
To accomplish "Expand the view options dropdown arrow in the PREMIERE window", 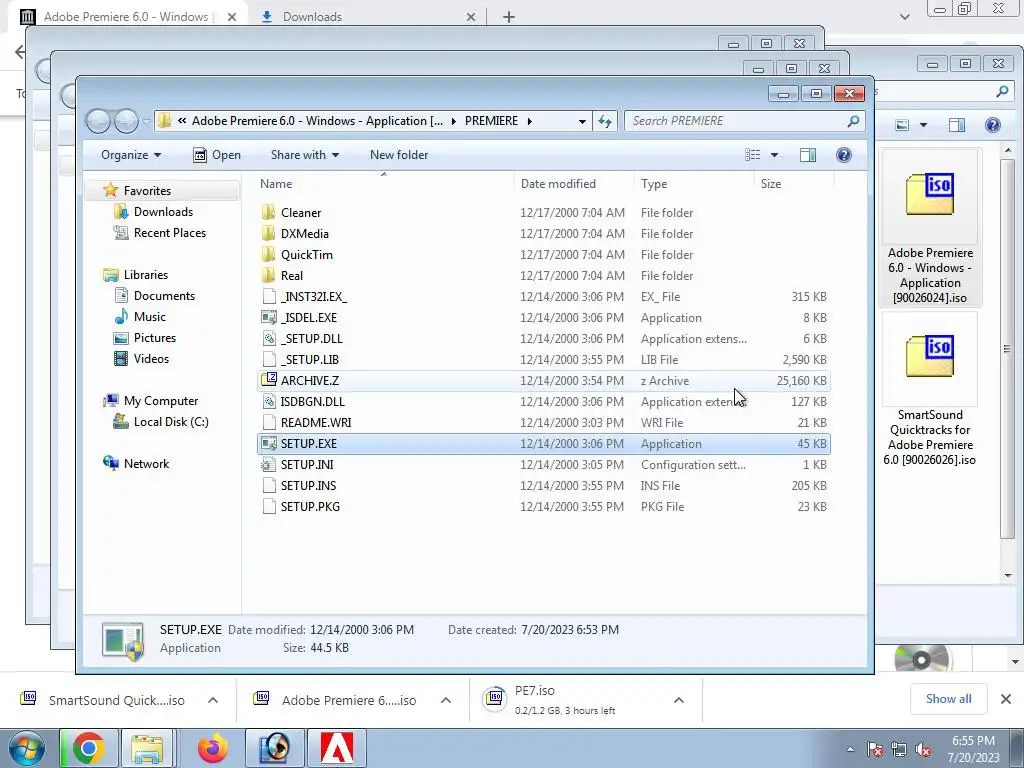I will point(775,155).
